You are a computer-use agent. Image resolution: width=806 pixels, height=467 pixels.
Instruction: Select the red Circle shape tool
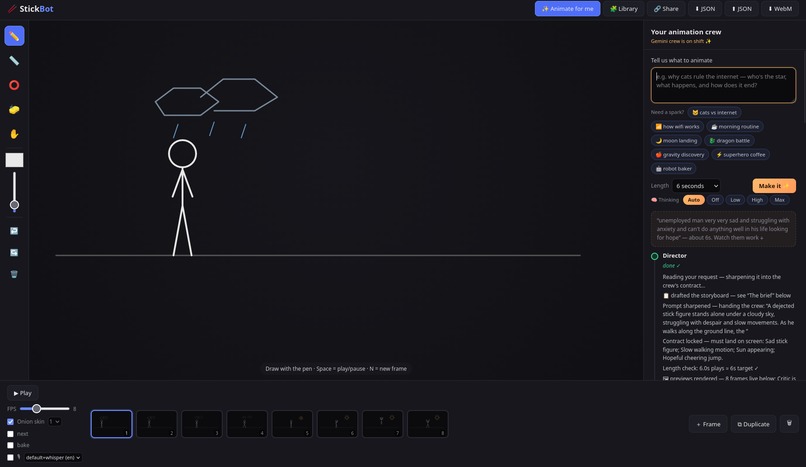pyautogui.click(x=14, y=85)
